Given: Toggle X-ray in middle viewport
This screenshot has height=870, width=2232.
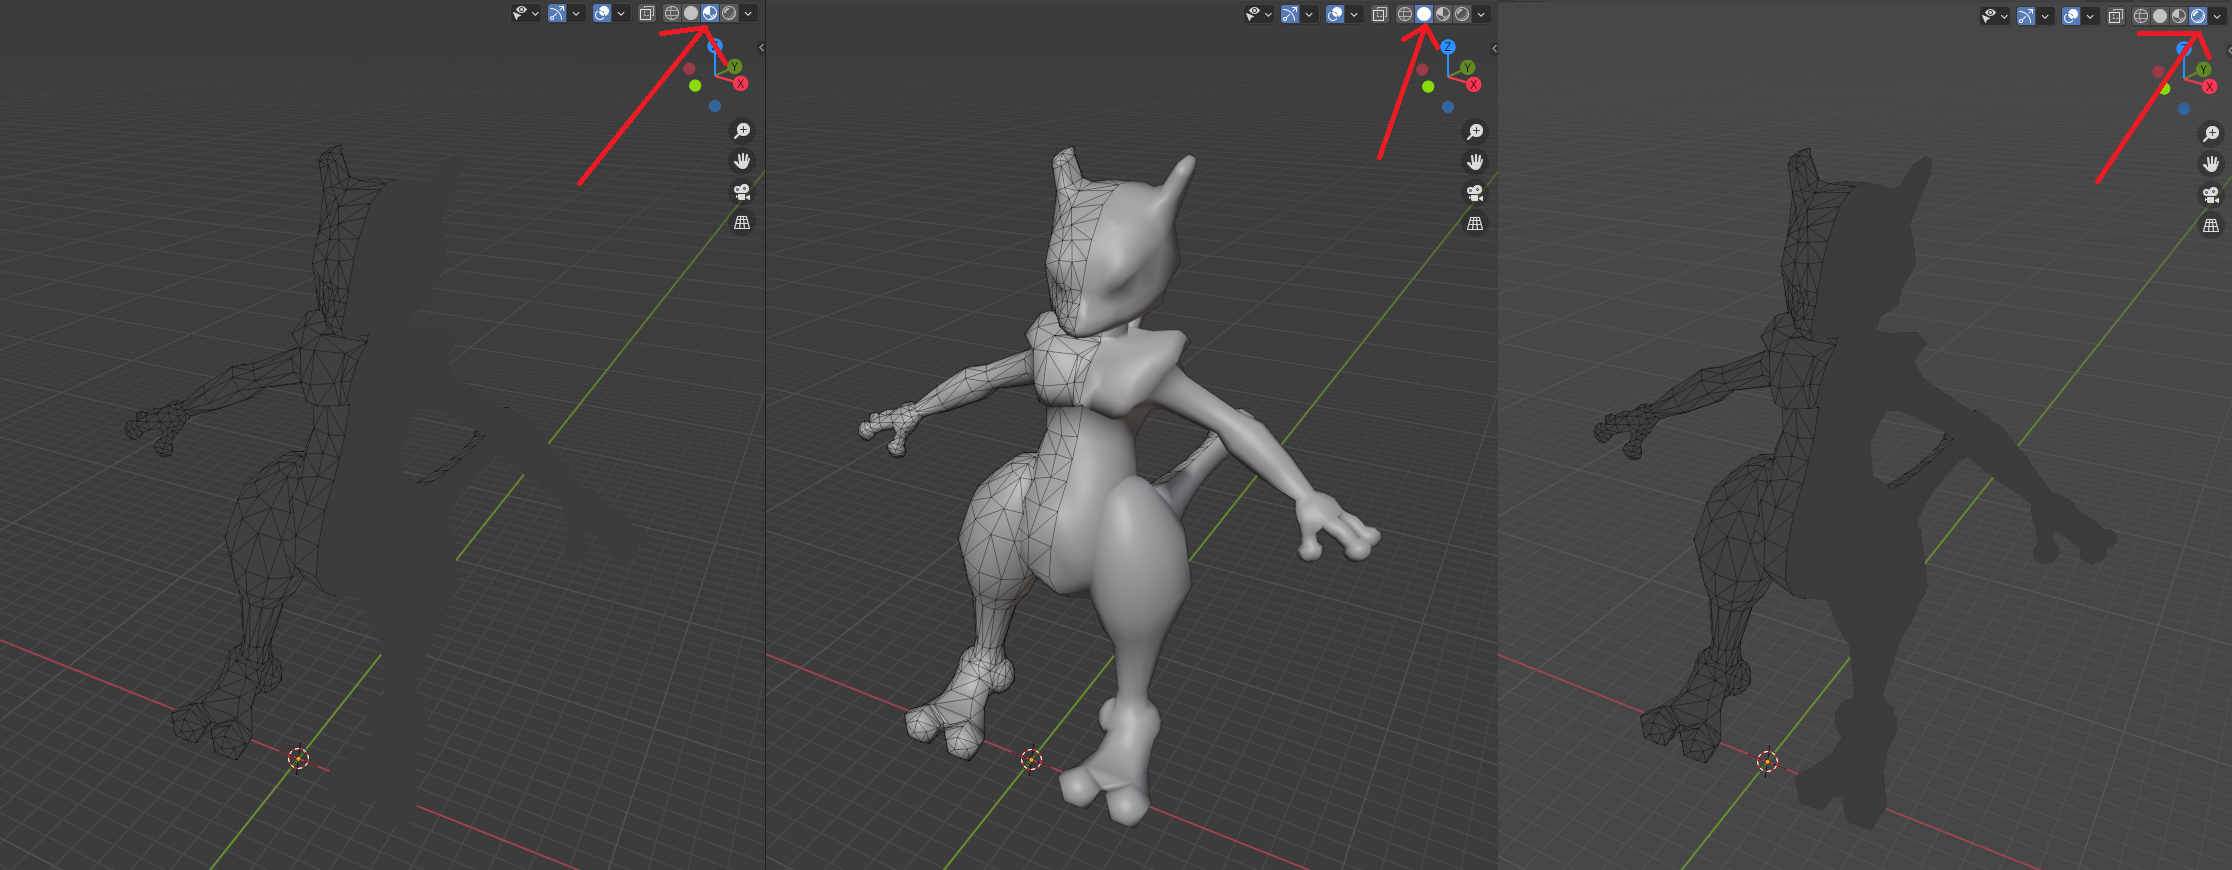Looking at the screenshot, I should [1379, 14].
